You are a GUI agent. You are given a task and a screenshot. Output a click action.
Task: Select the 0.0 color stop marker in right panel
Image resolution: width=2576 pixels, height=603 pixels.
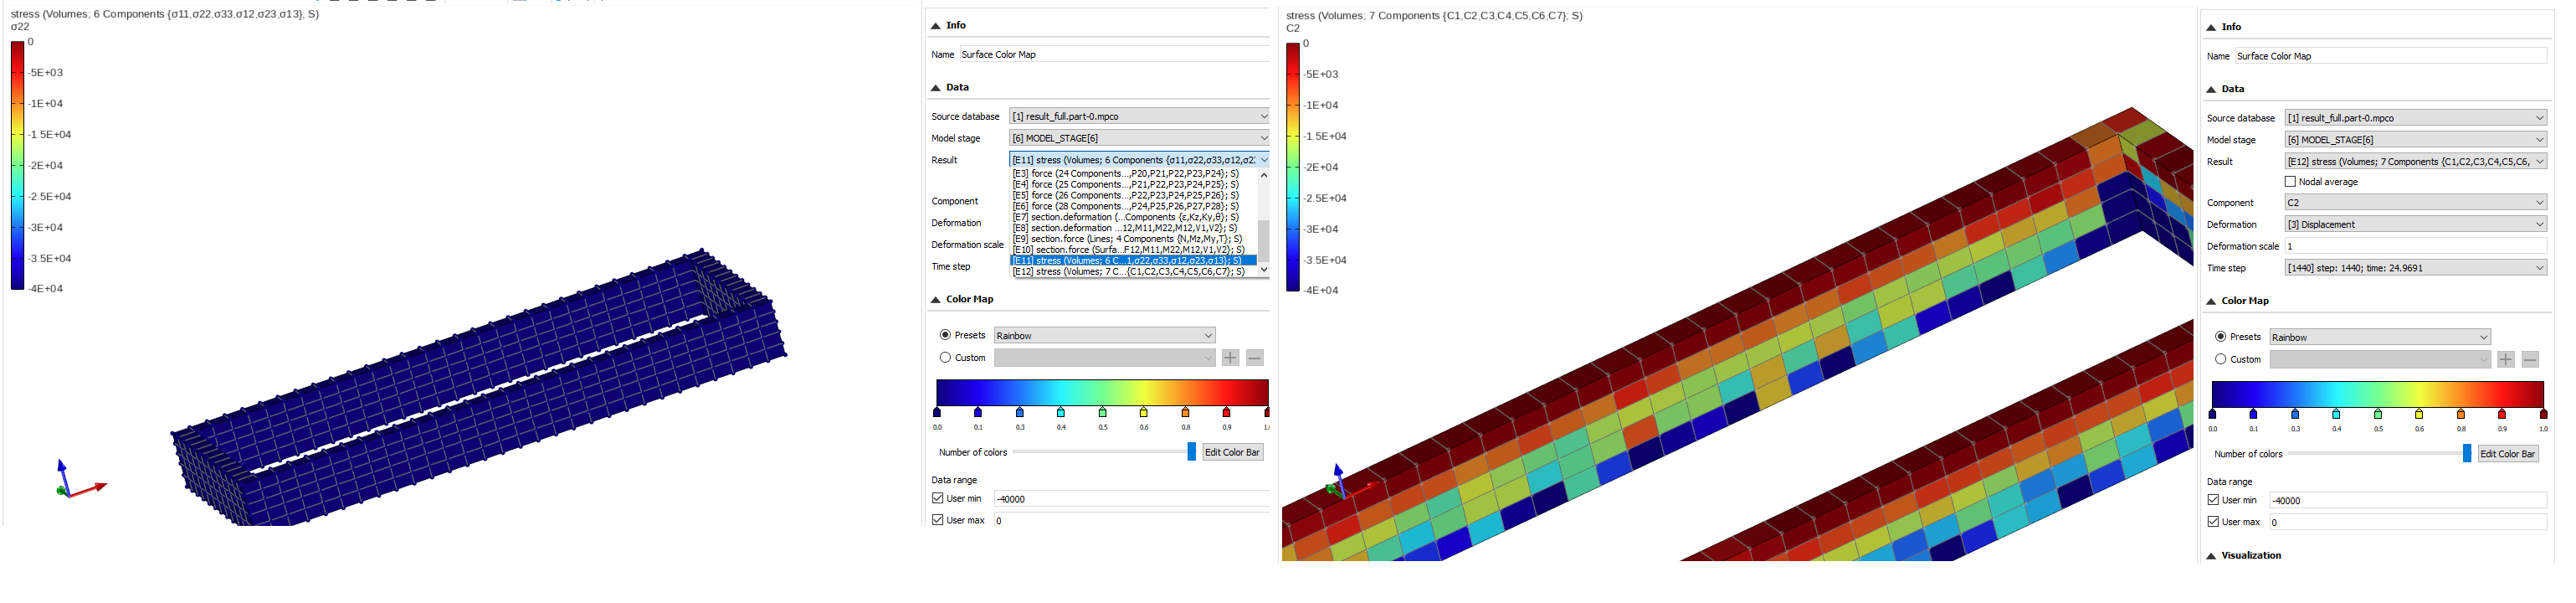[x=2212, y=414]
